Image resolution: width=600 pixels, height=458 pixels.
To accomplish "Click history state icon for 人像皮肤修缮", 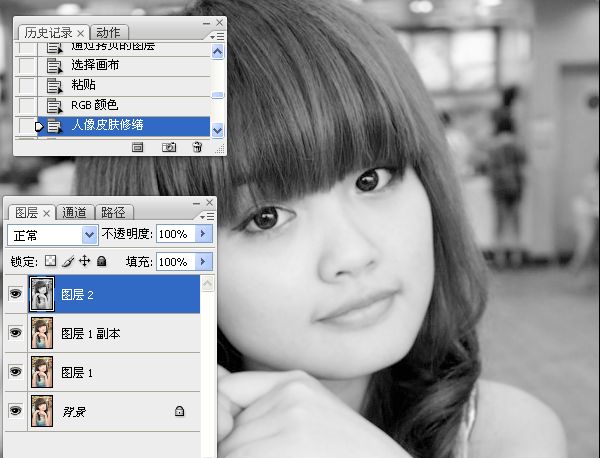I will (54, 126).
